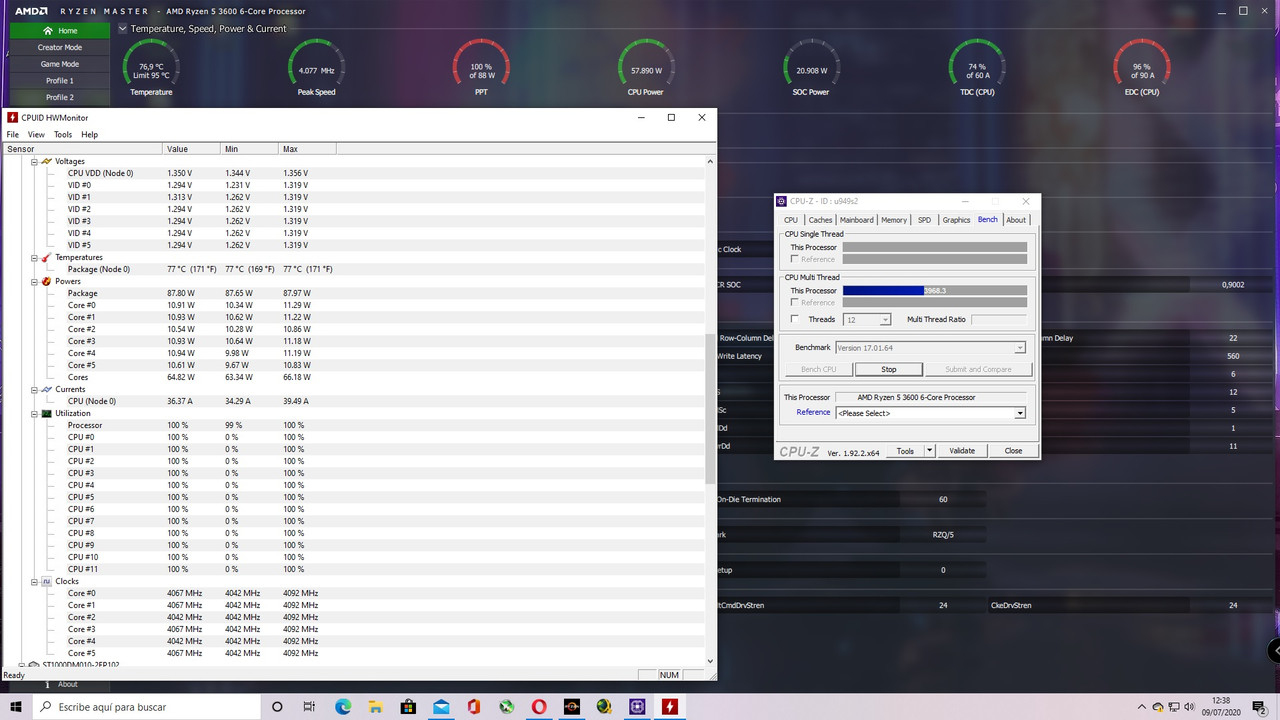Screen dimensions: 1280x720
Task: Tick the Multi Thread Reference checkbox
Action: tap(795, 302)
